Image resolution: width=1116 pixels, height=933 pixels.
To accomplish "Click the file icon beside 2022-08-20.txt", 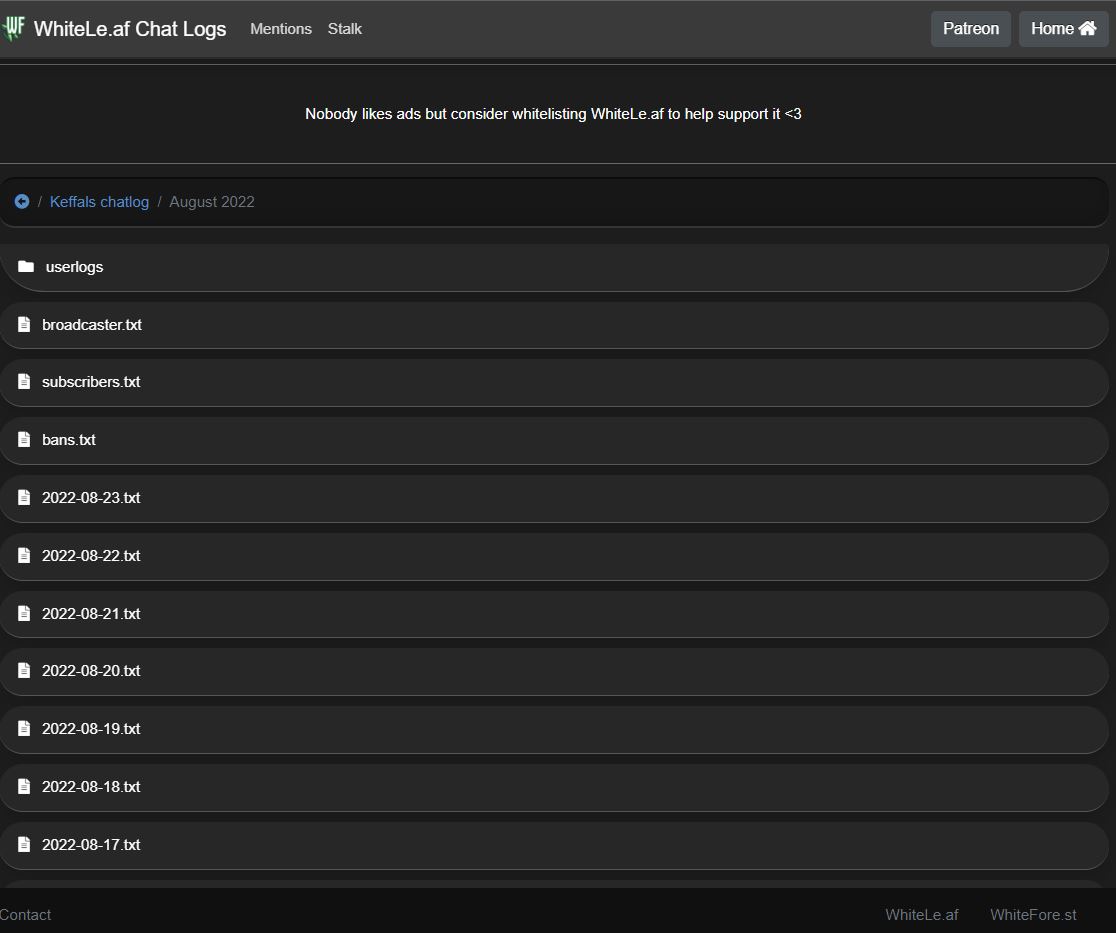I will coord(24,670).
